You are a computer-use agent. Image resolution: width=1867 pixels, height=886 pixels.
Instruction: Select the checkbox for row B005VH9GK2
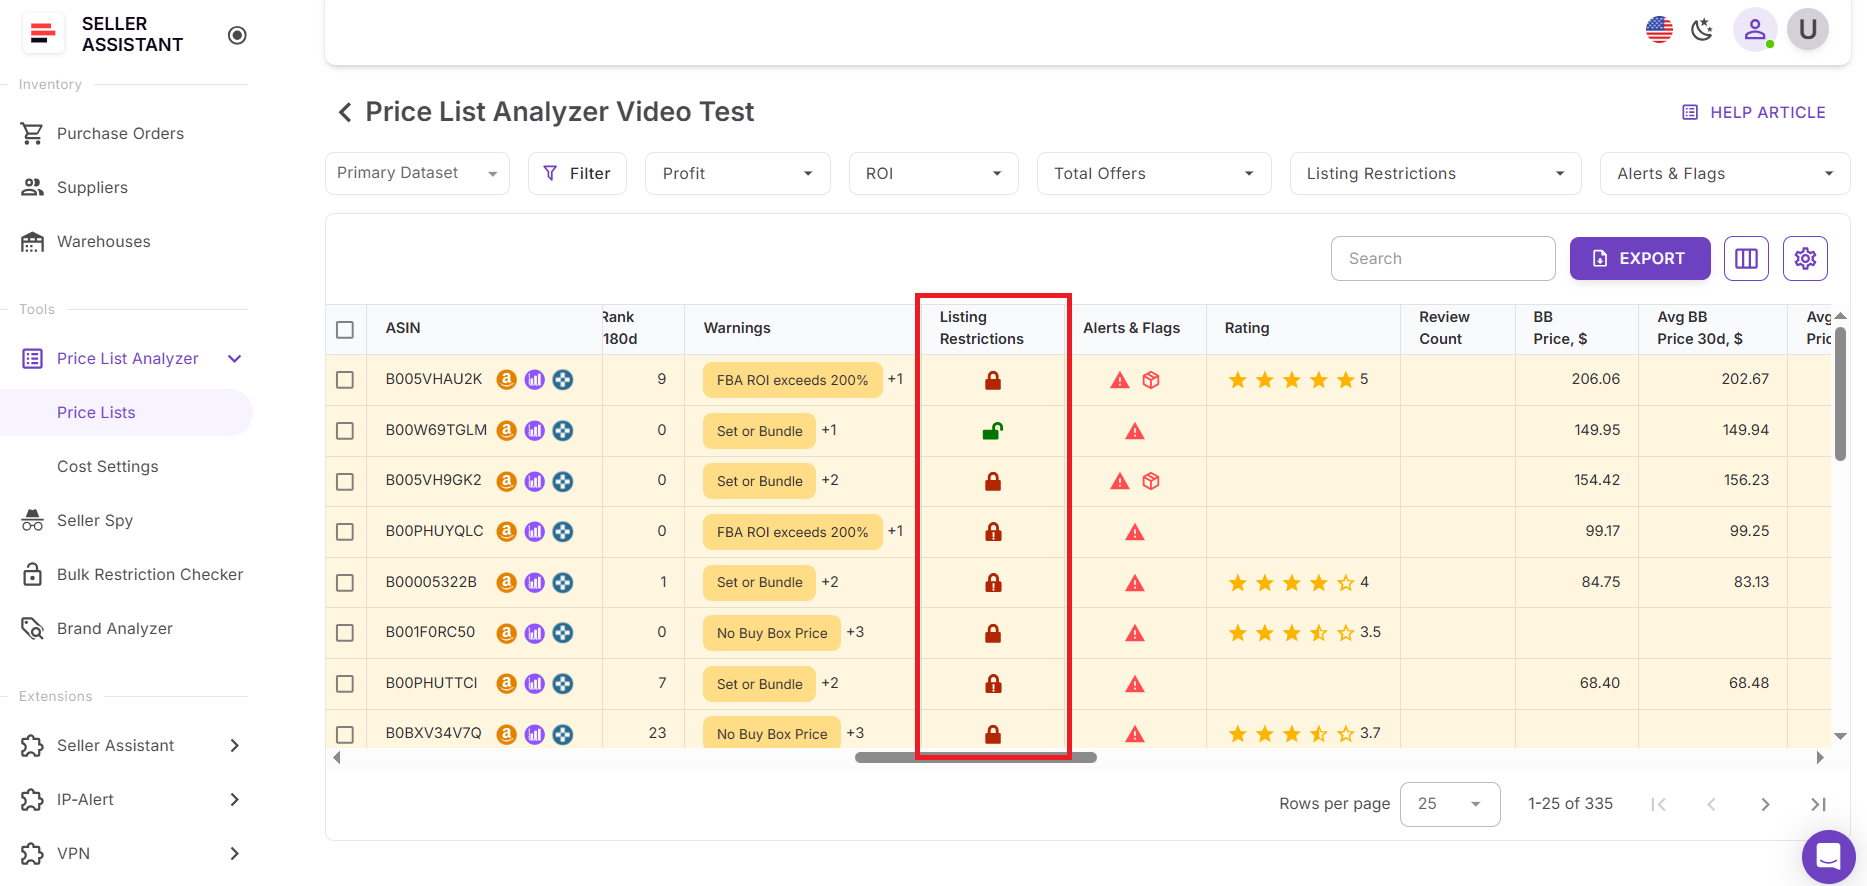[345, 482]
